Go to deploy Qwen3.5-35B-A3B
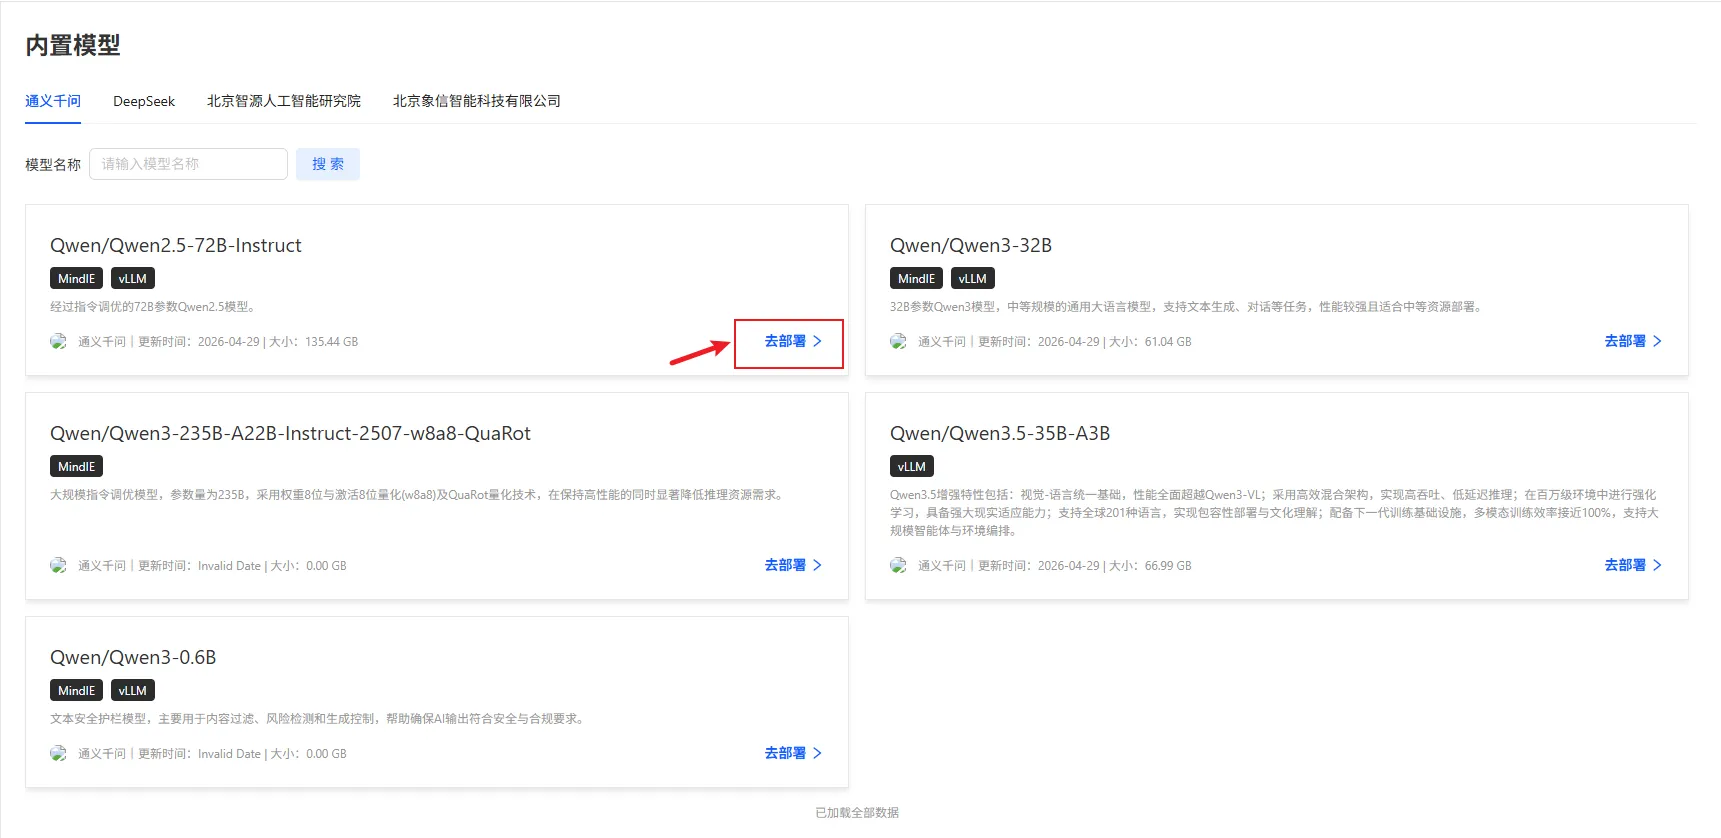This screenshot has width=1721, height=838. (x=1633, y=565)
